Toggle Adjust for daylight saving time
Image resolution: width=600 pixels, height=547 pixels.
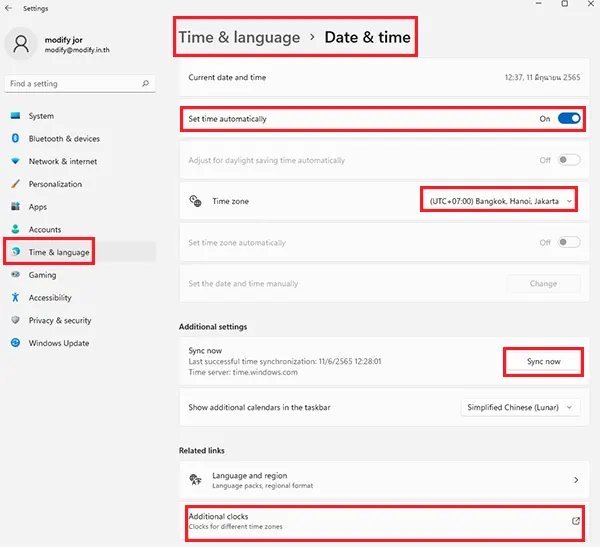[568, 160]
